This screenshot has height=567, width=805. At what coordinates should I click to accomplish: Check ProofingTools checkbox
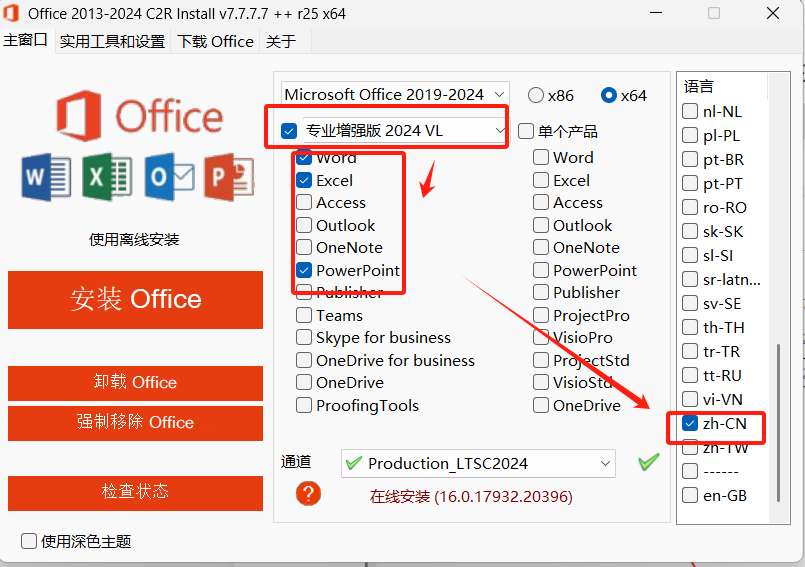304,405
